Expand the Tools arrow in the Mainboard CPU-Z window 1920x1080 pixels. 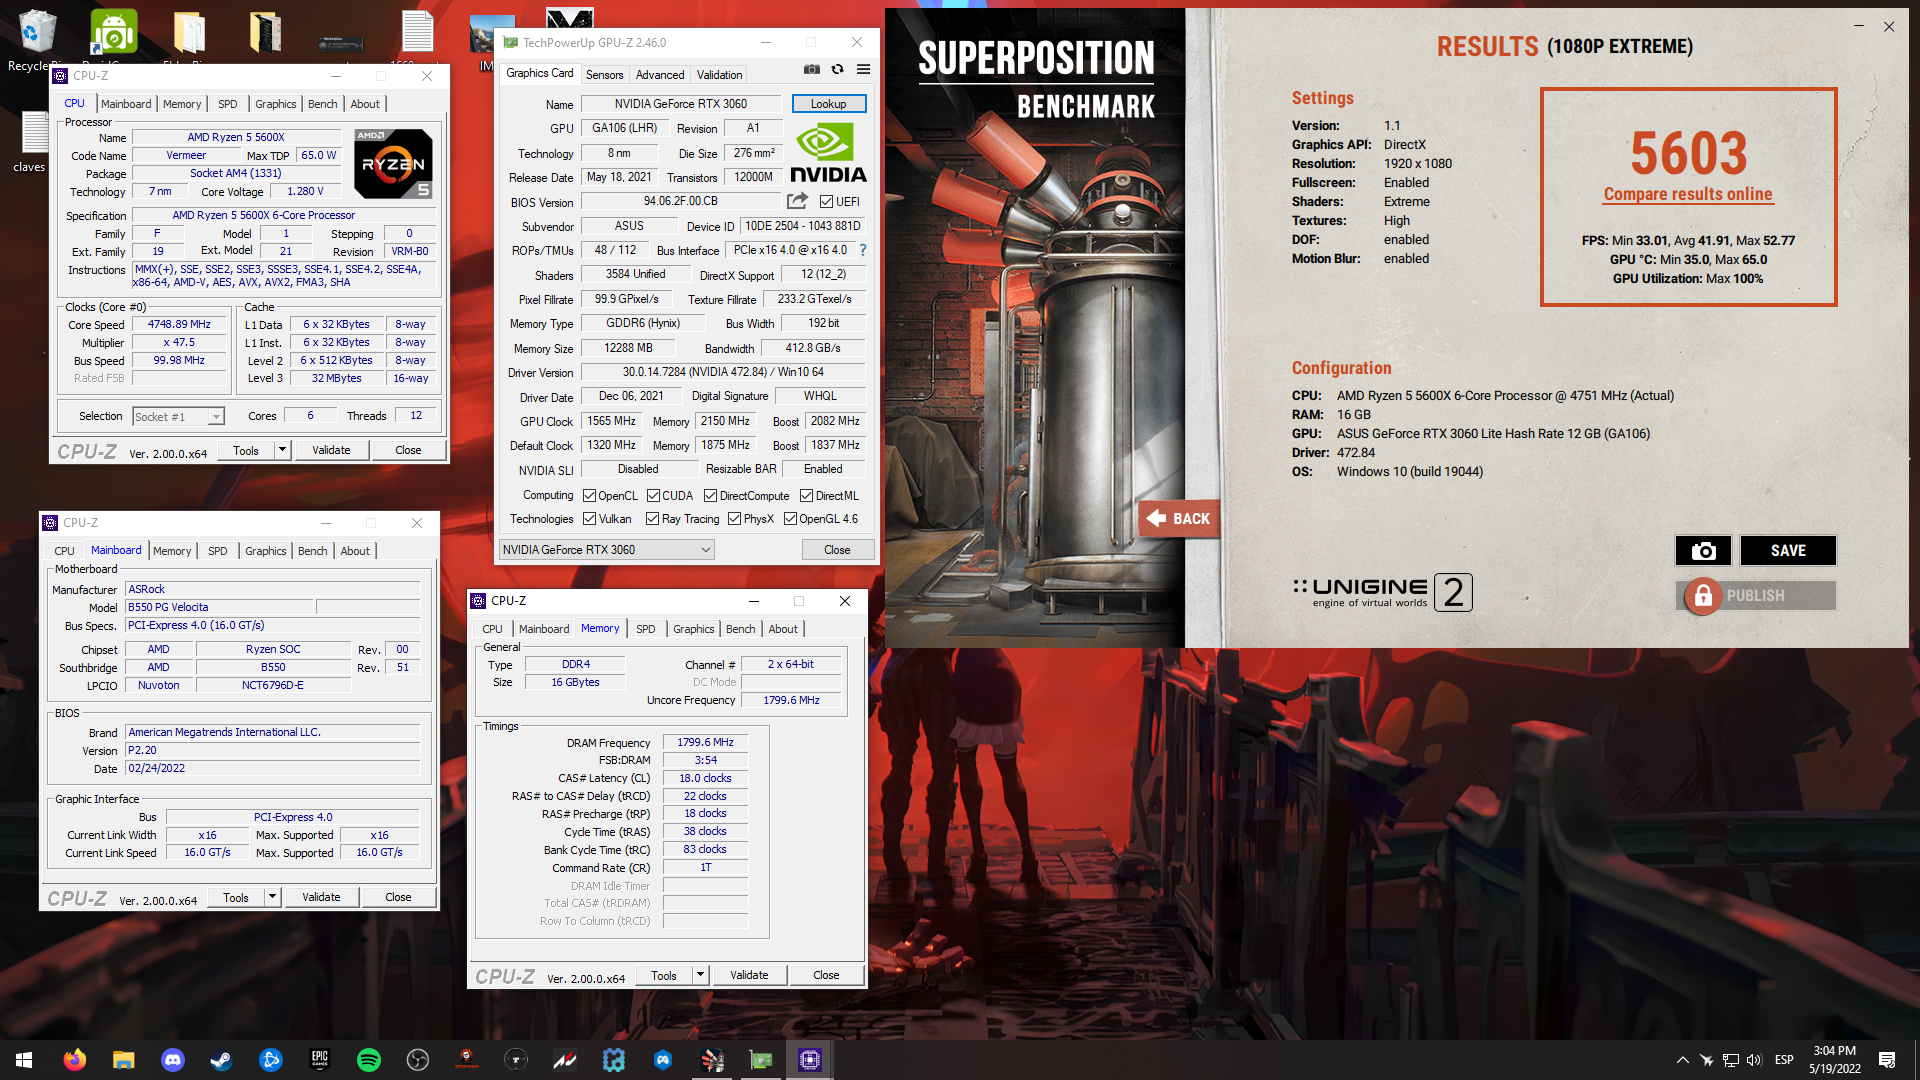pyautogui.click(x=272, y=897)
